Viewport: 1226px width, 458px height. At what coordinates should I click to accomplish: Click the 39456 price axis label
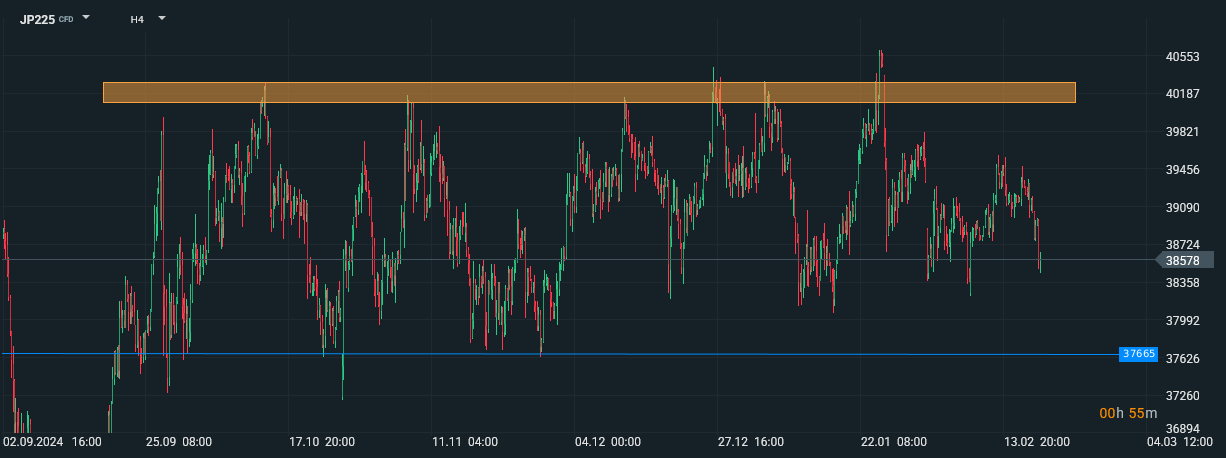click(x=1183, y=170)
